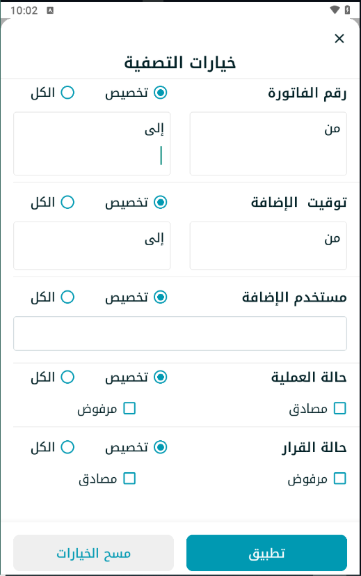Image resolution: width=361 pixels, height=576 pixels.
Task: Open the توقيت الإضافة إلى date field
Action: tap(92, 245)
